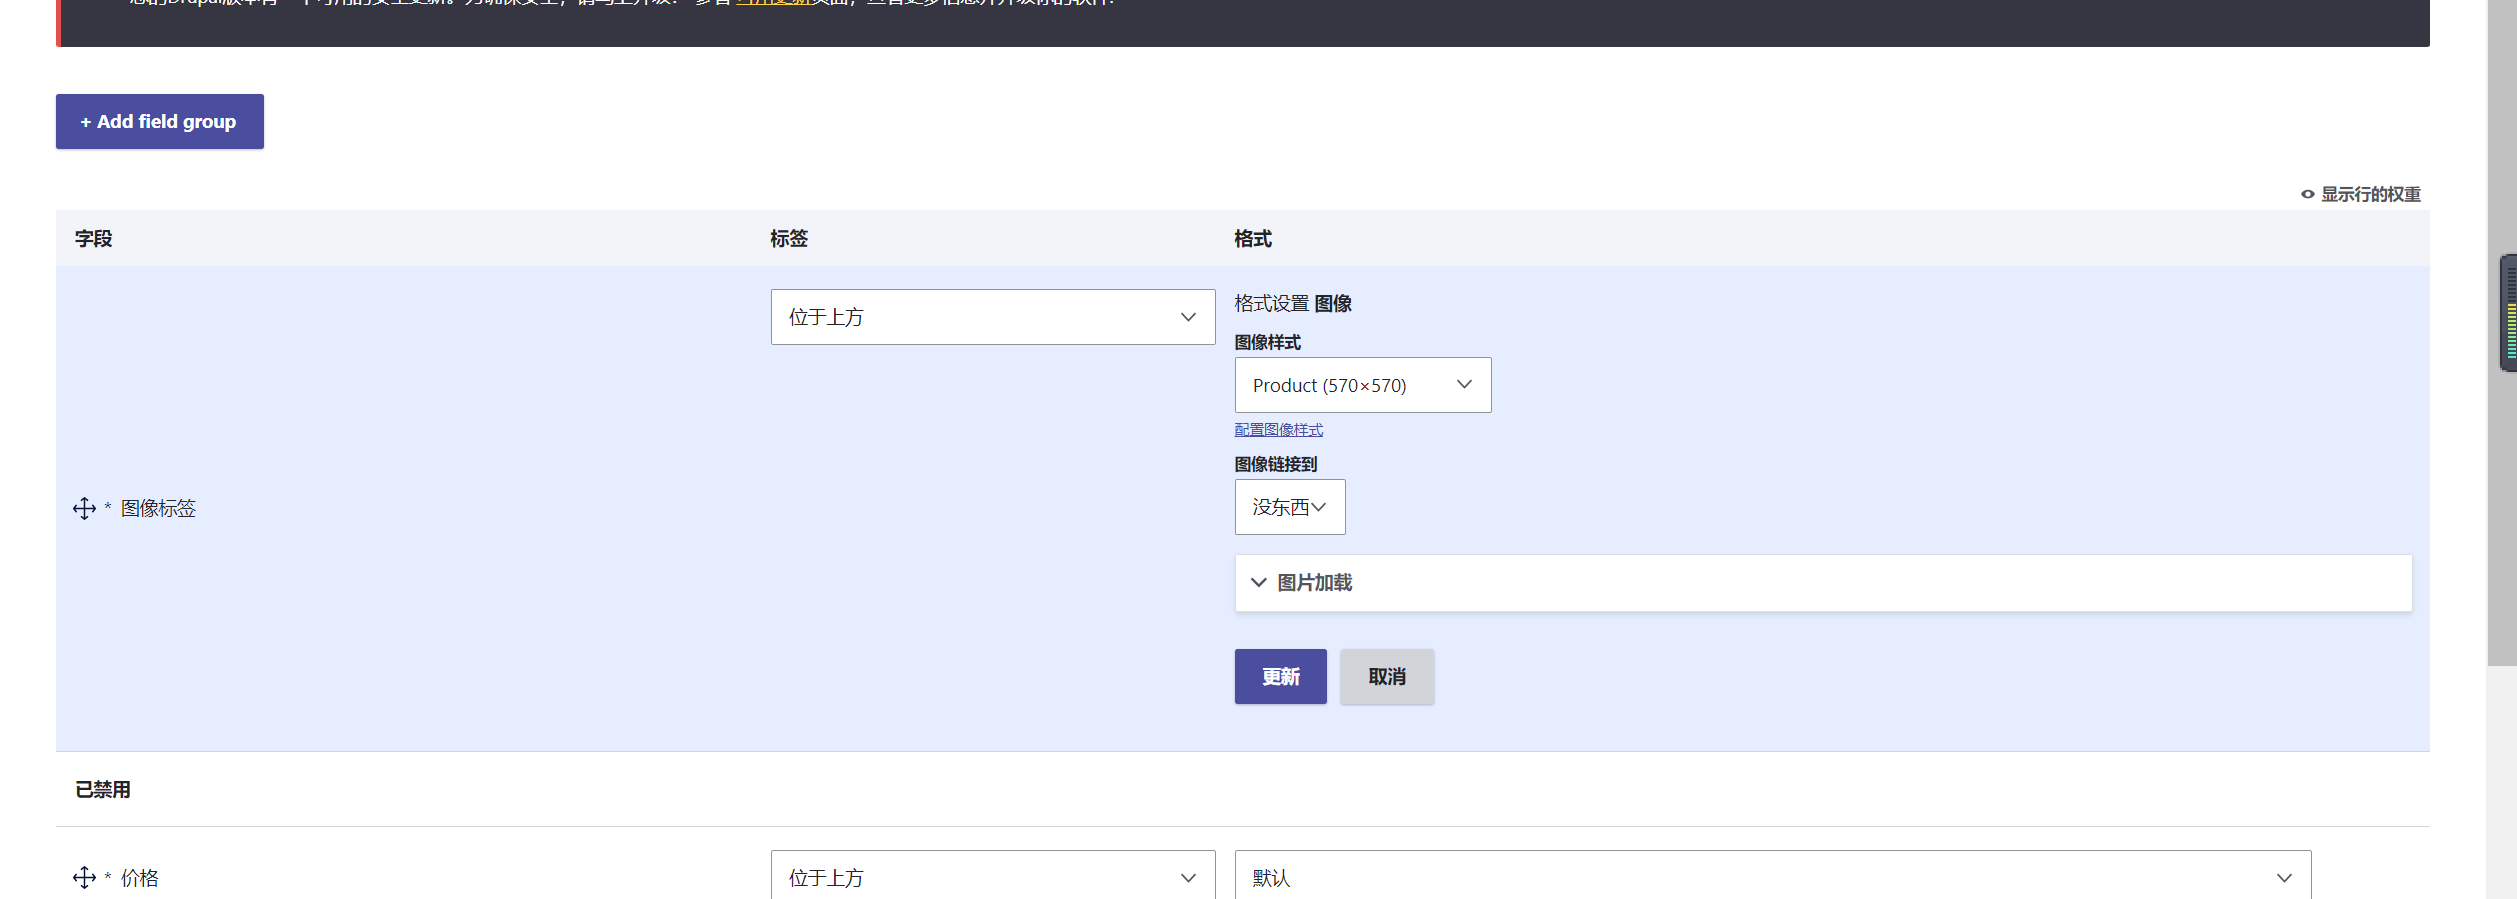Open the 位于上方 label dropdown for 价格

tap(993, 876)
